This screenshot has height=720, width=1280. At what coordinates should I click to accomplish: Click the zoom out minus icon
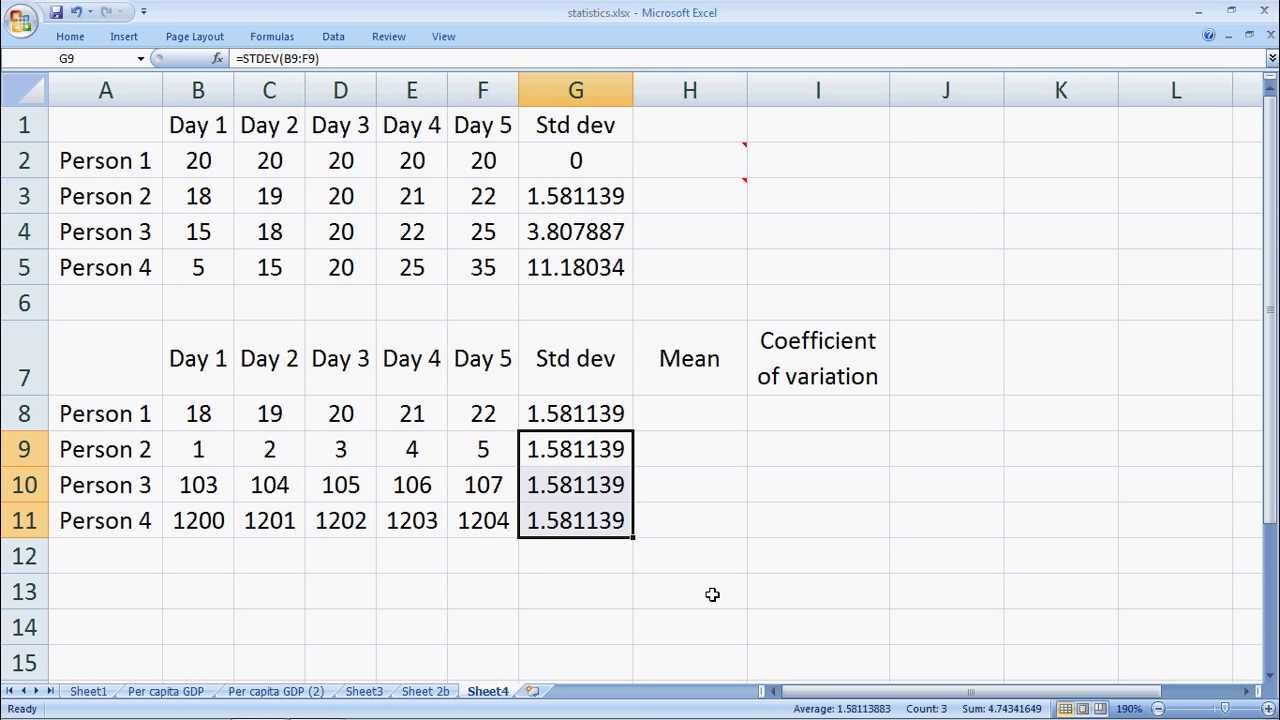[1158, 709]
